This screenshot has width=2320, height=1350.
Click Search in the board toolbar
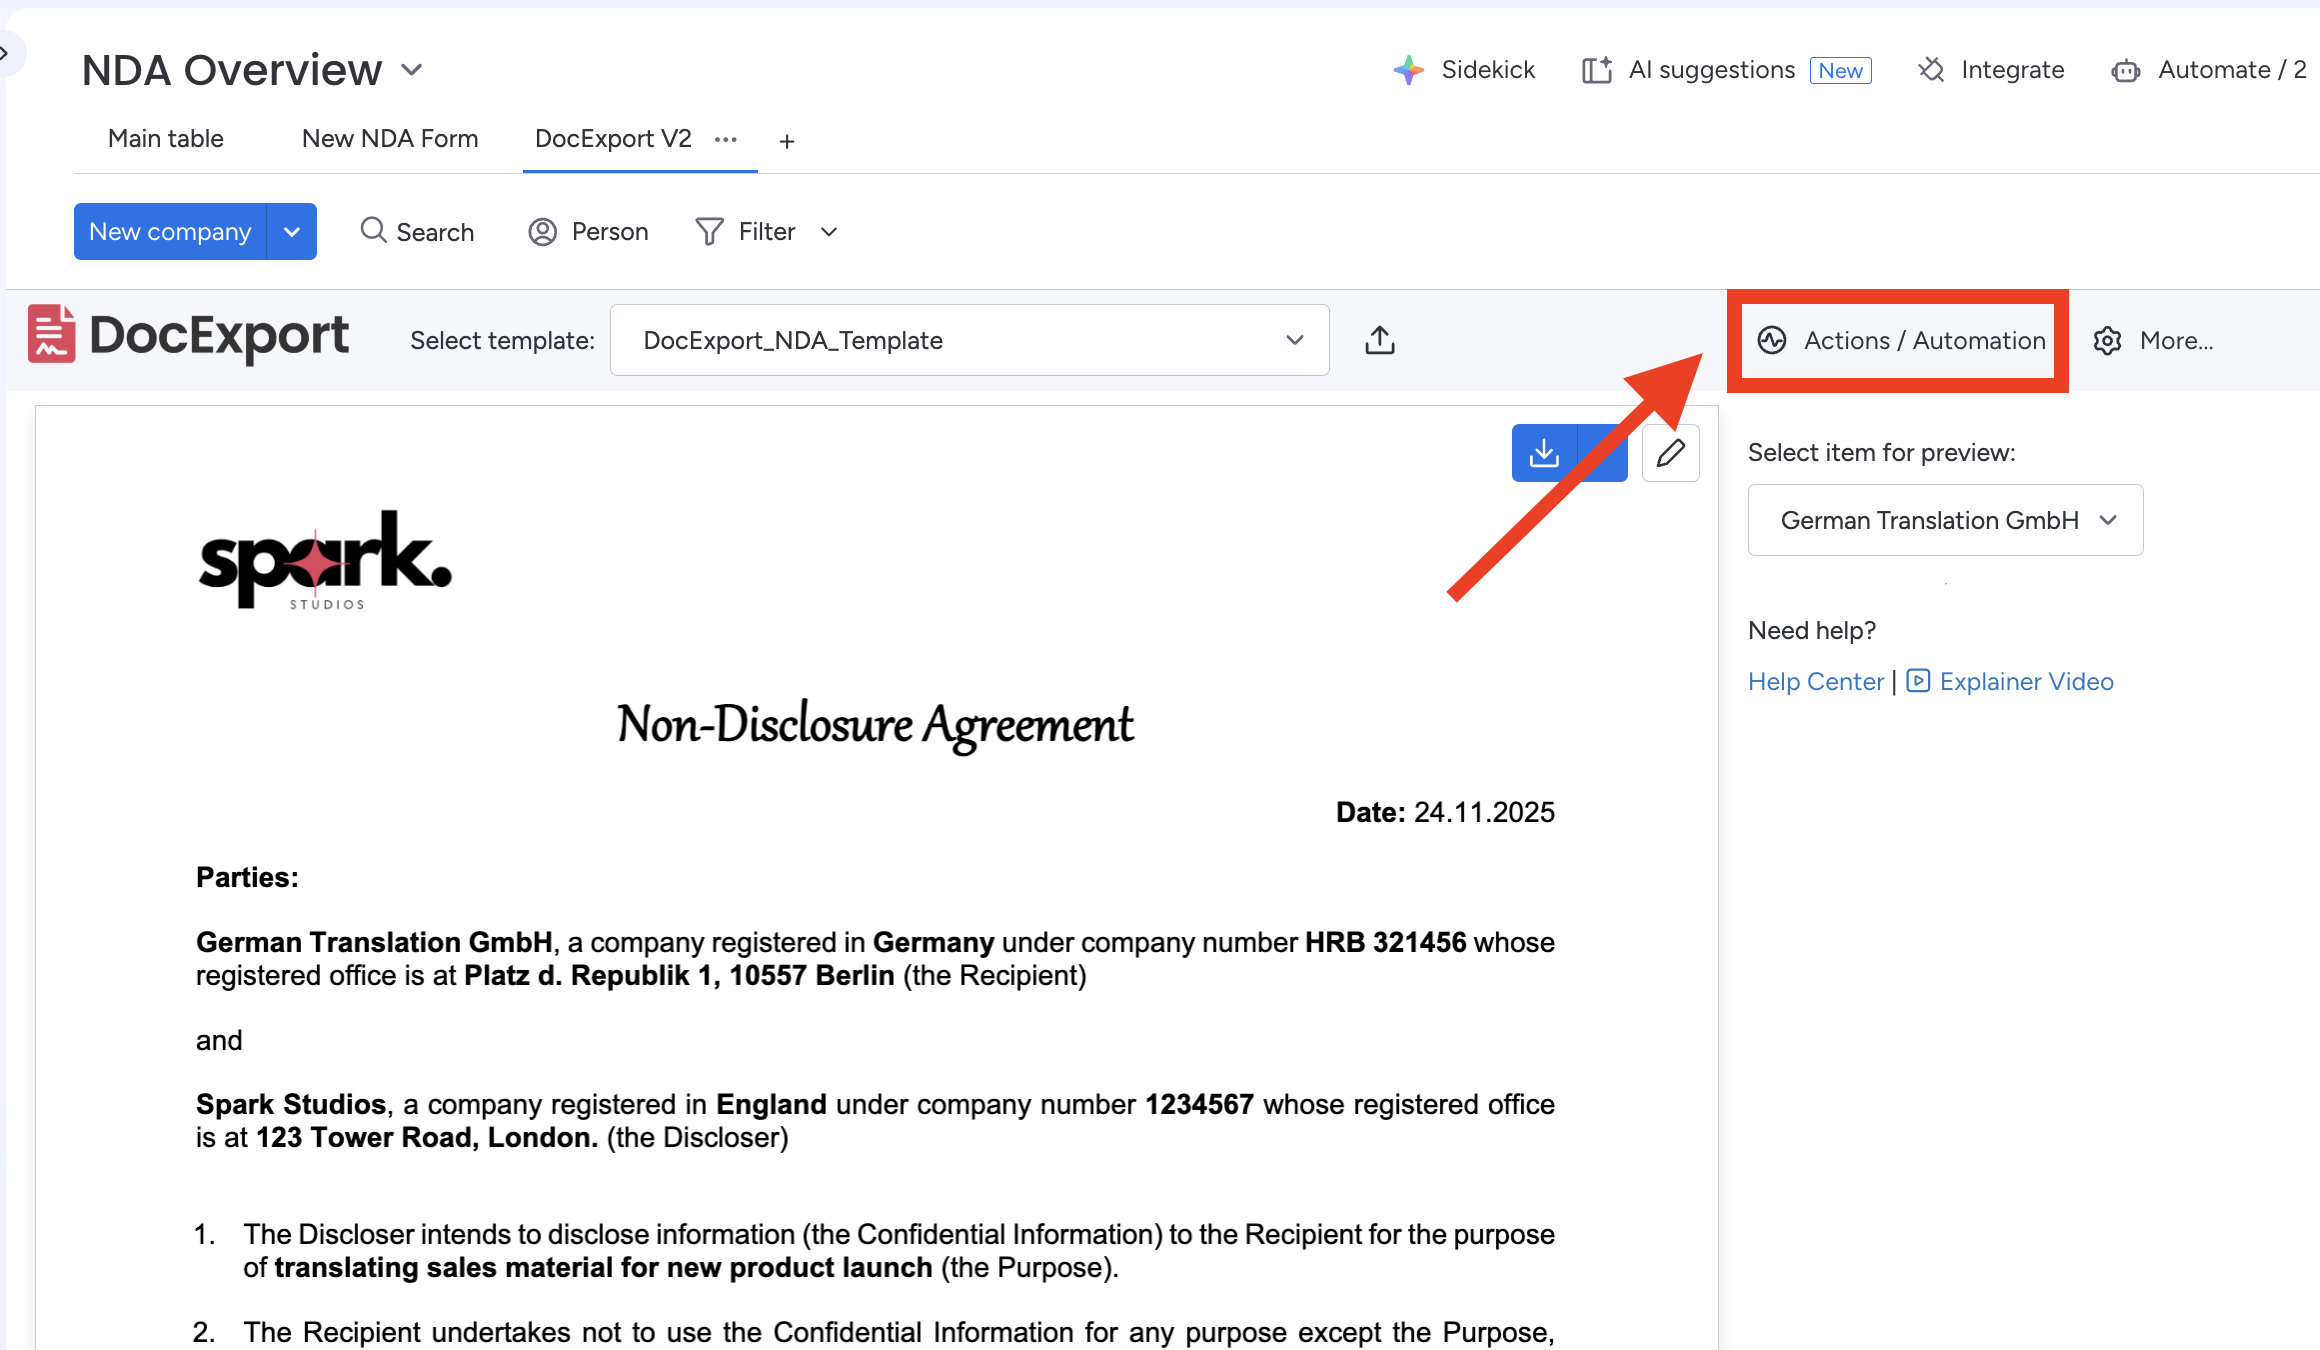click(x=417, y=232)
